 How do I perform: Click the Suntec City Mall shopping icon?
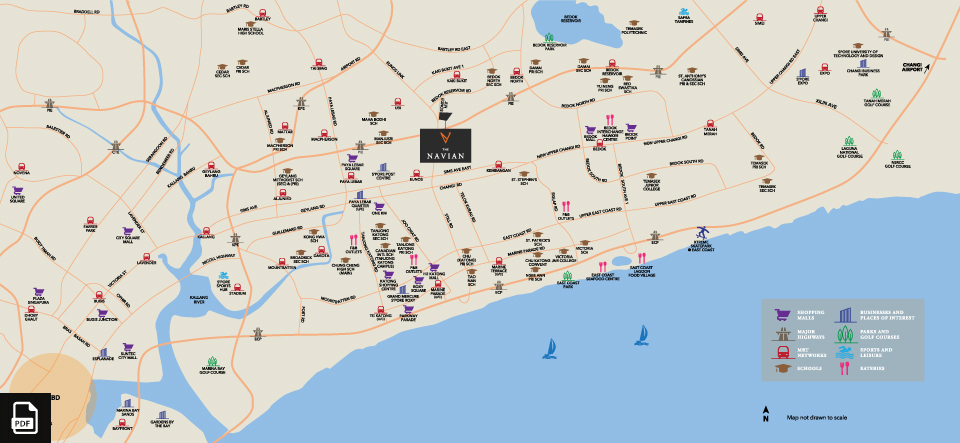coord(127,347)
